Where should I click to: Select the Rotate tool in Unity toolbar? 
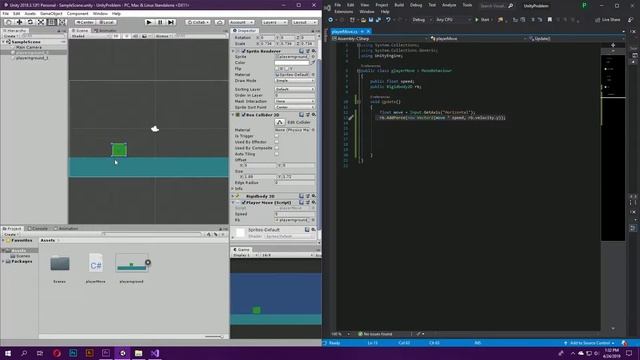click(x=30, y=22)
